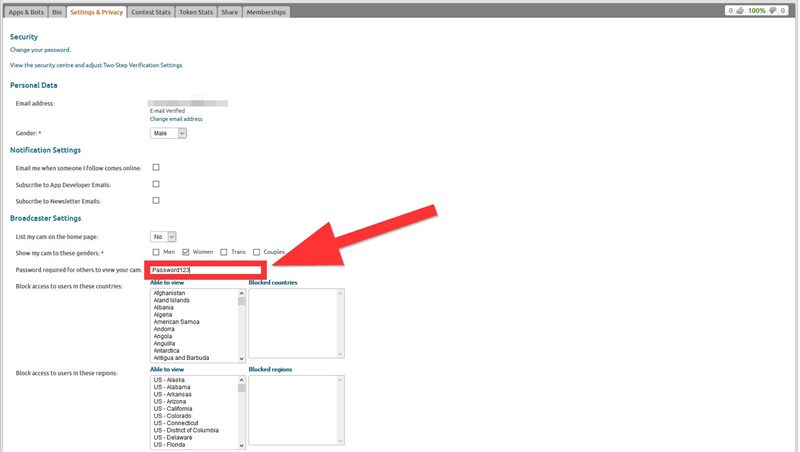Screen dimensions: 800x452
Task: Open the Memberships tab
Action: (x=266, y=12)
